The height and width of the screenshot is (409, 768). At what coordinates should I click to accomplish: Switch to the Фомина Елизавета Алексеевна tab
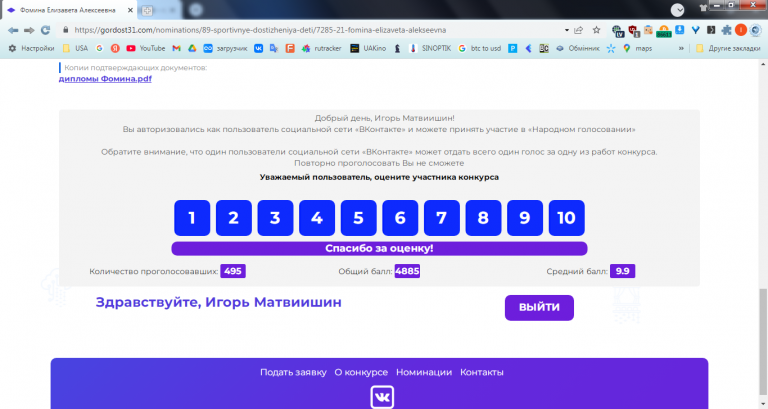point(68,10)
